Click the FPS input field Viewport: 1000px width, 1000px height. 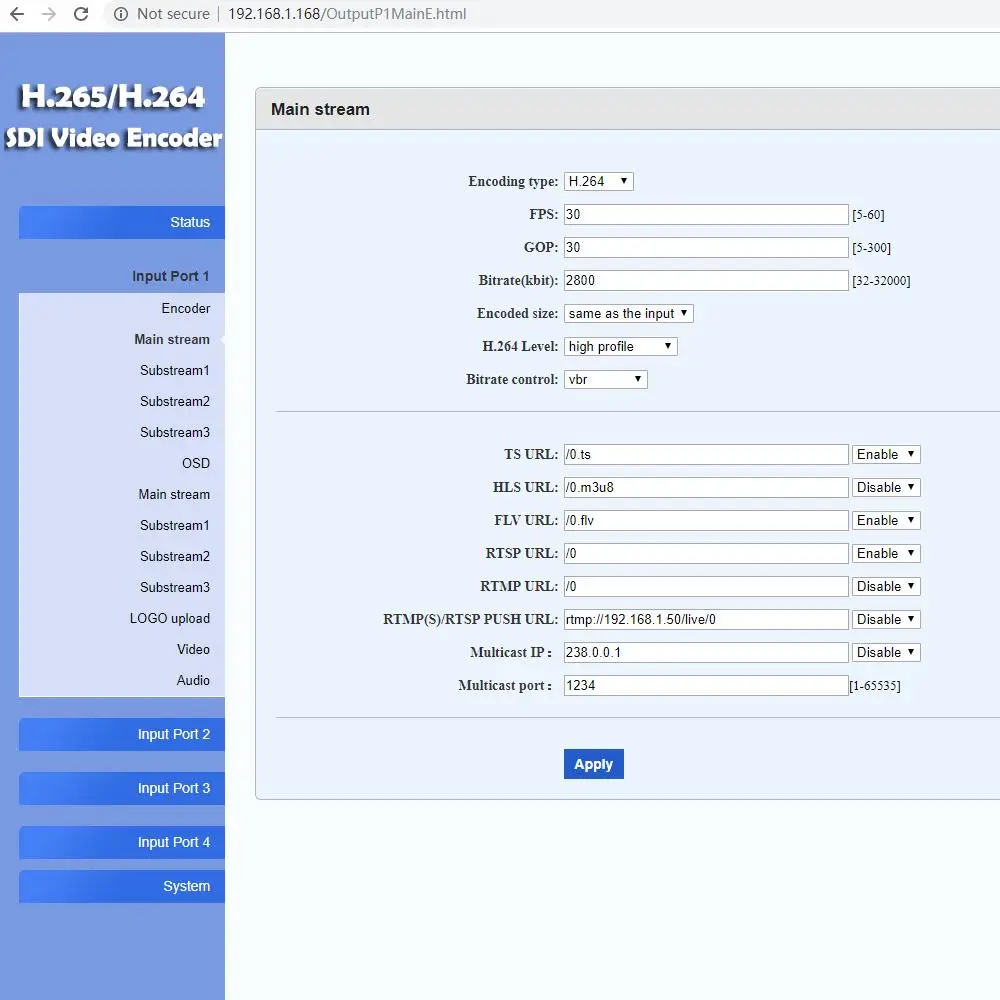(706, 214)
